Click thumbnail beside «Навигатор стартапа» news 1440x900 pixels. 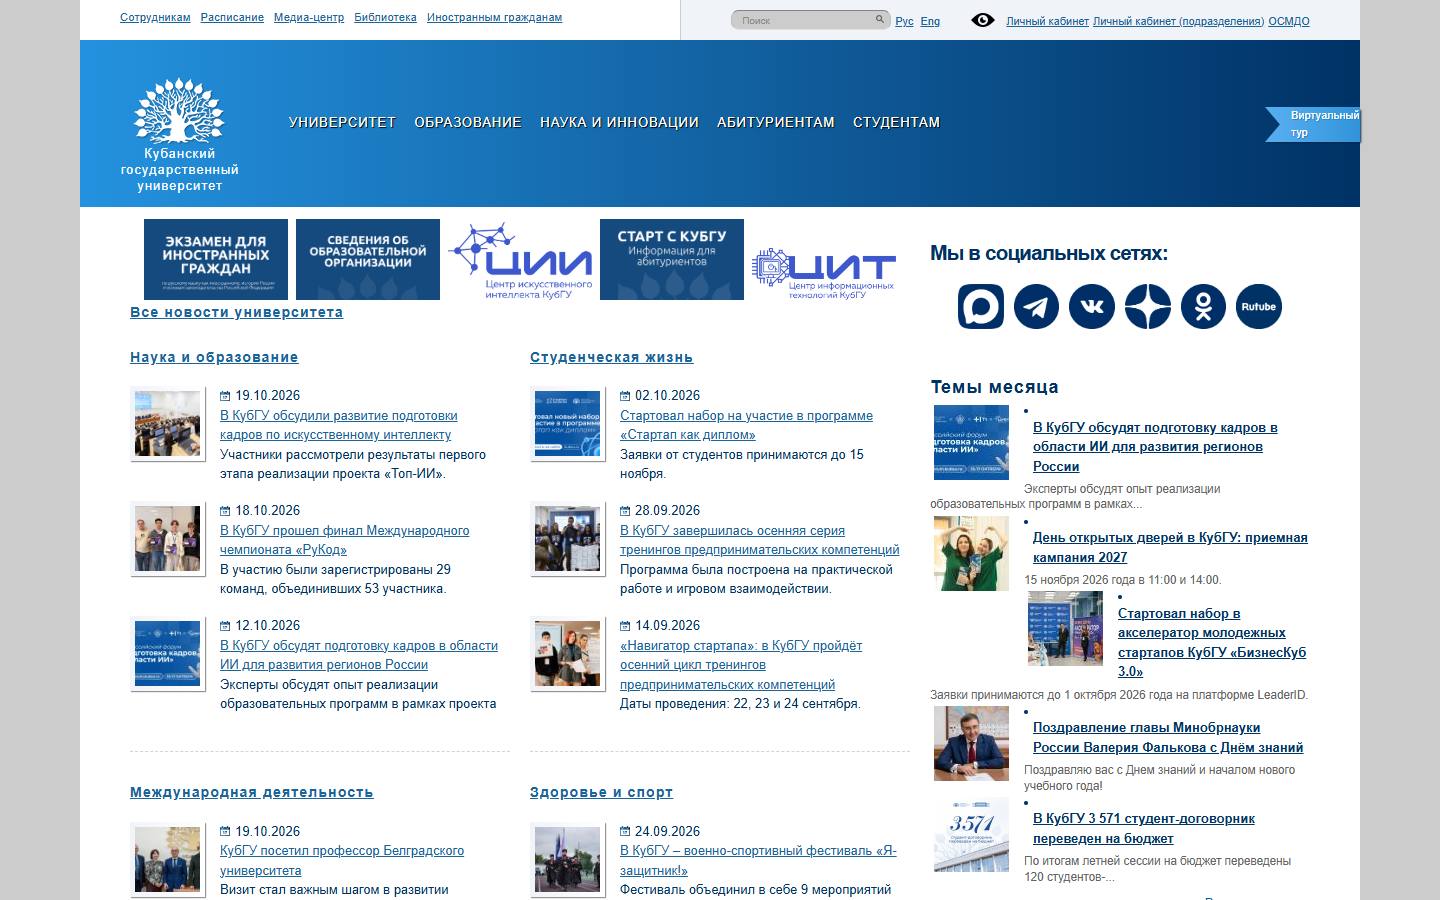click(568, 654)
